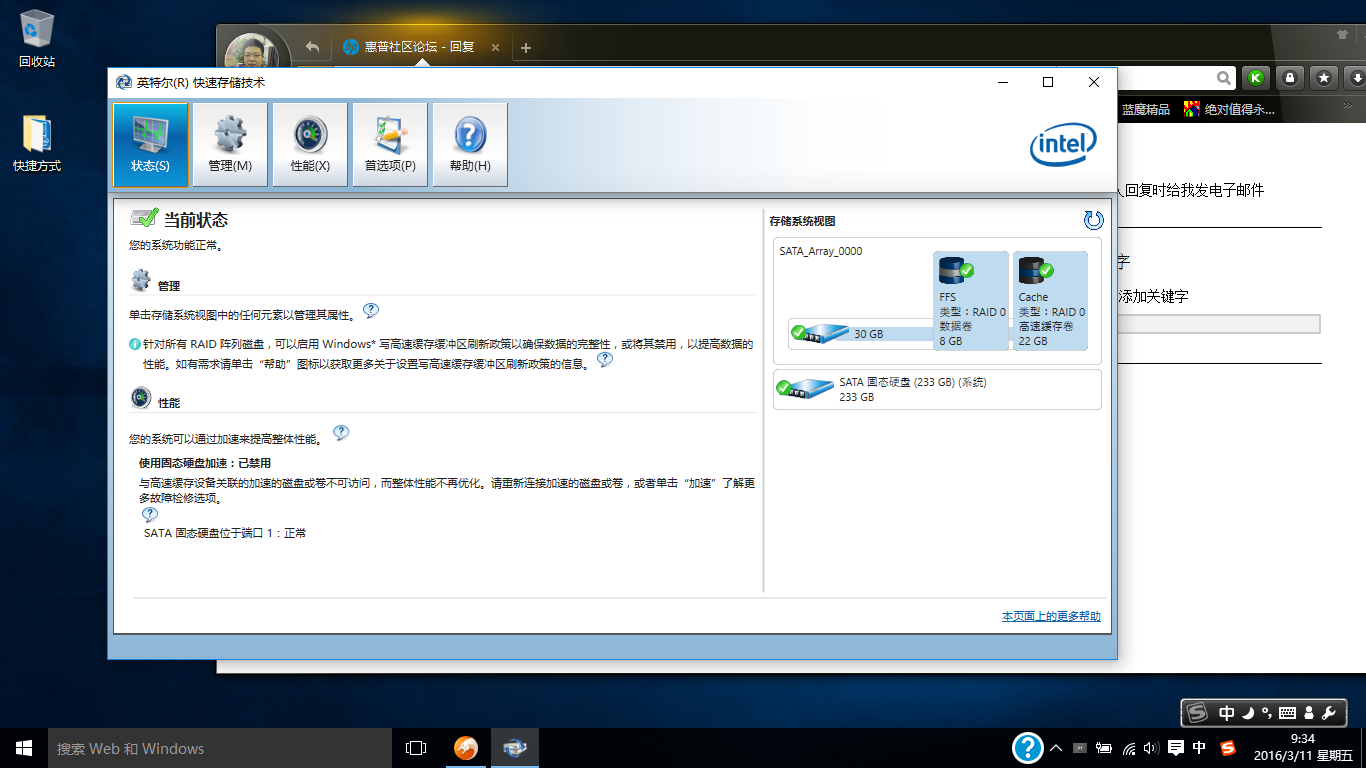Image resolution: width=1366 pixels, height=768 pixels.
Task: Click SATA_Array_0000 array label
Action: pyautogui.click(x=820, y=251)
